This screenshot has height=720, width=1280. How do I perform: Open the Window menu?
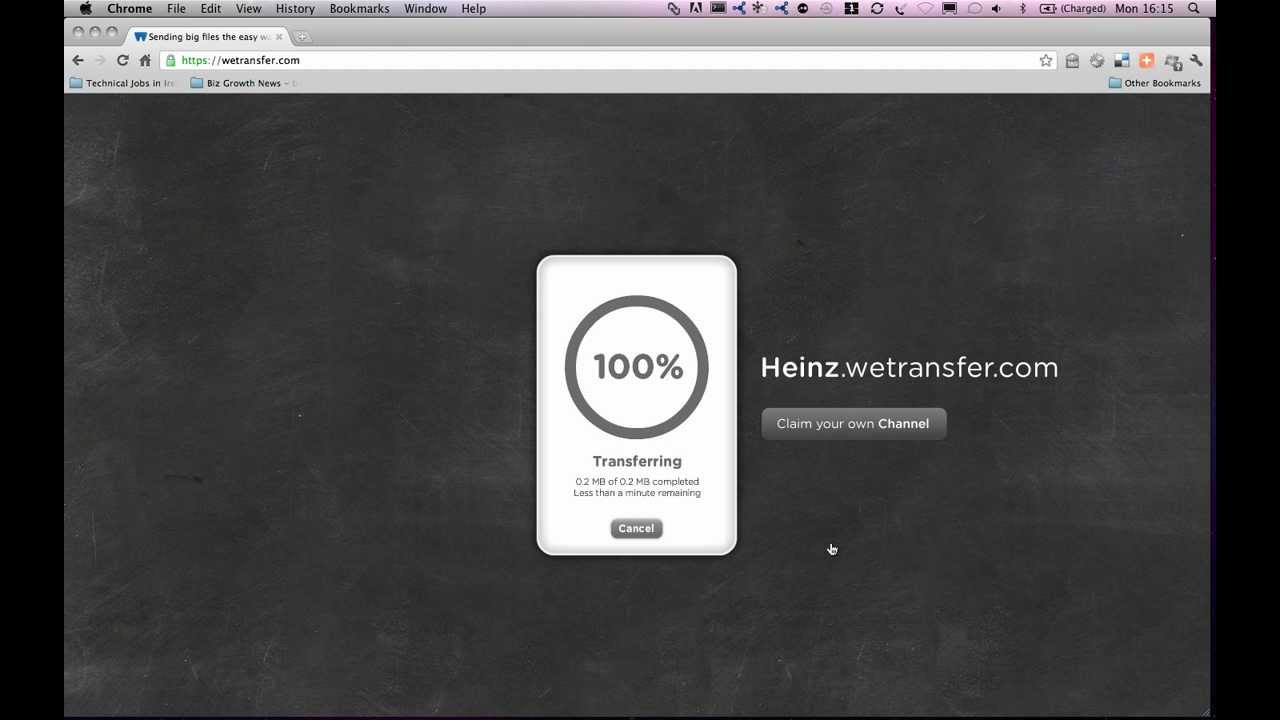pyautogui.click(x=425, y=9)
